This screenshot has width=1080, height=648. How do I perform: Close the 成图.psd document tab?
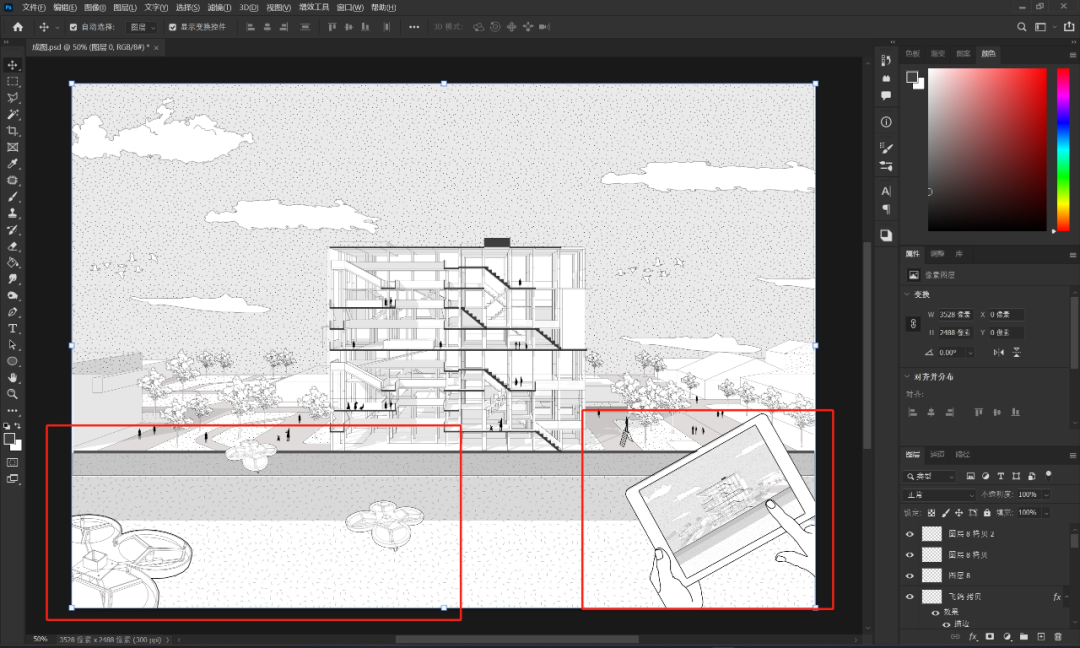tap(156, 48)
